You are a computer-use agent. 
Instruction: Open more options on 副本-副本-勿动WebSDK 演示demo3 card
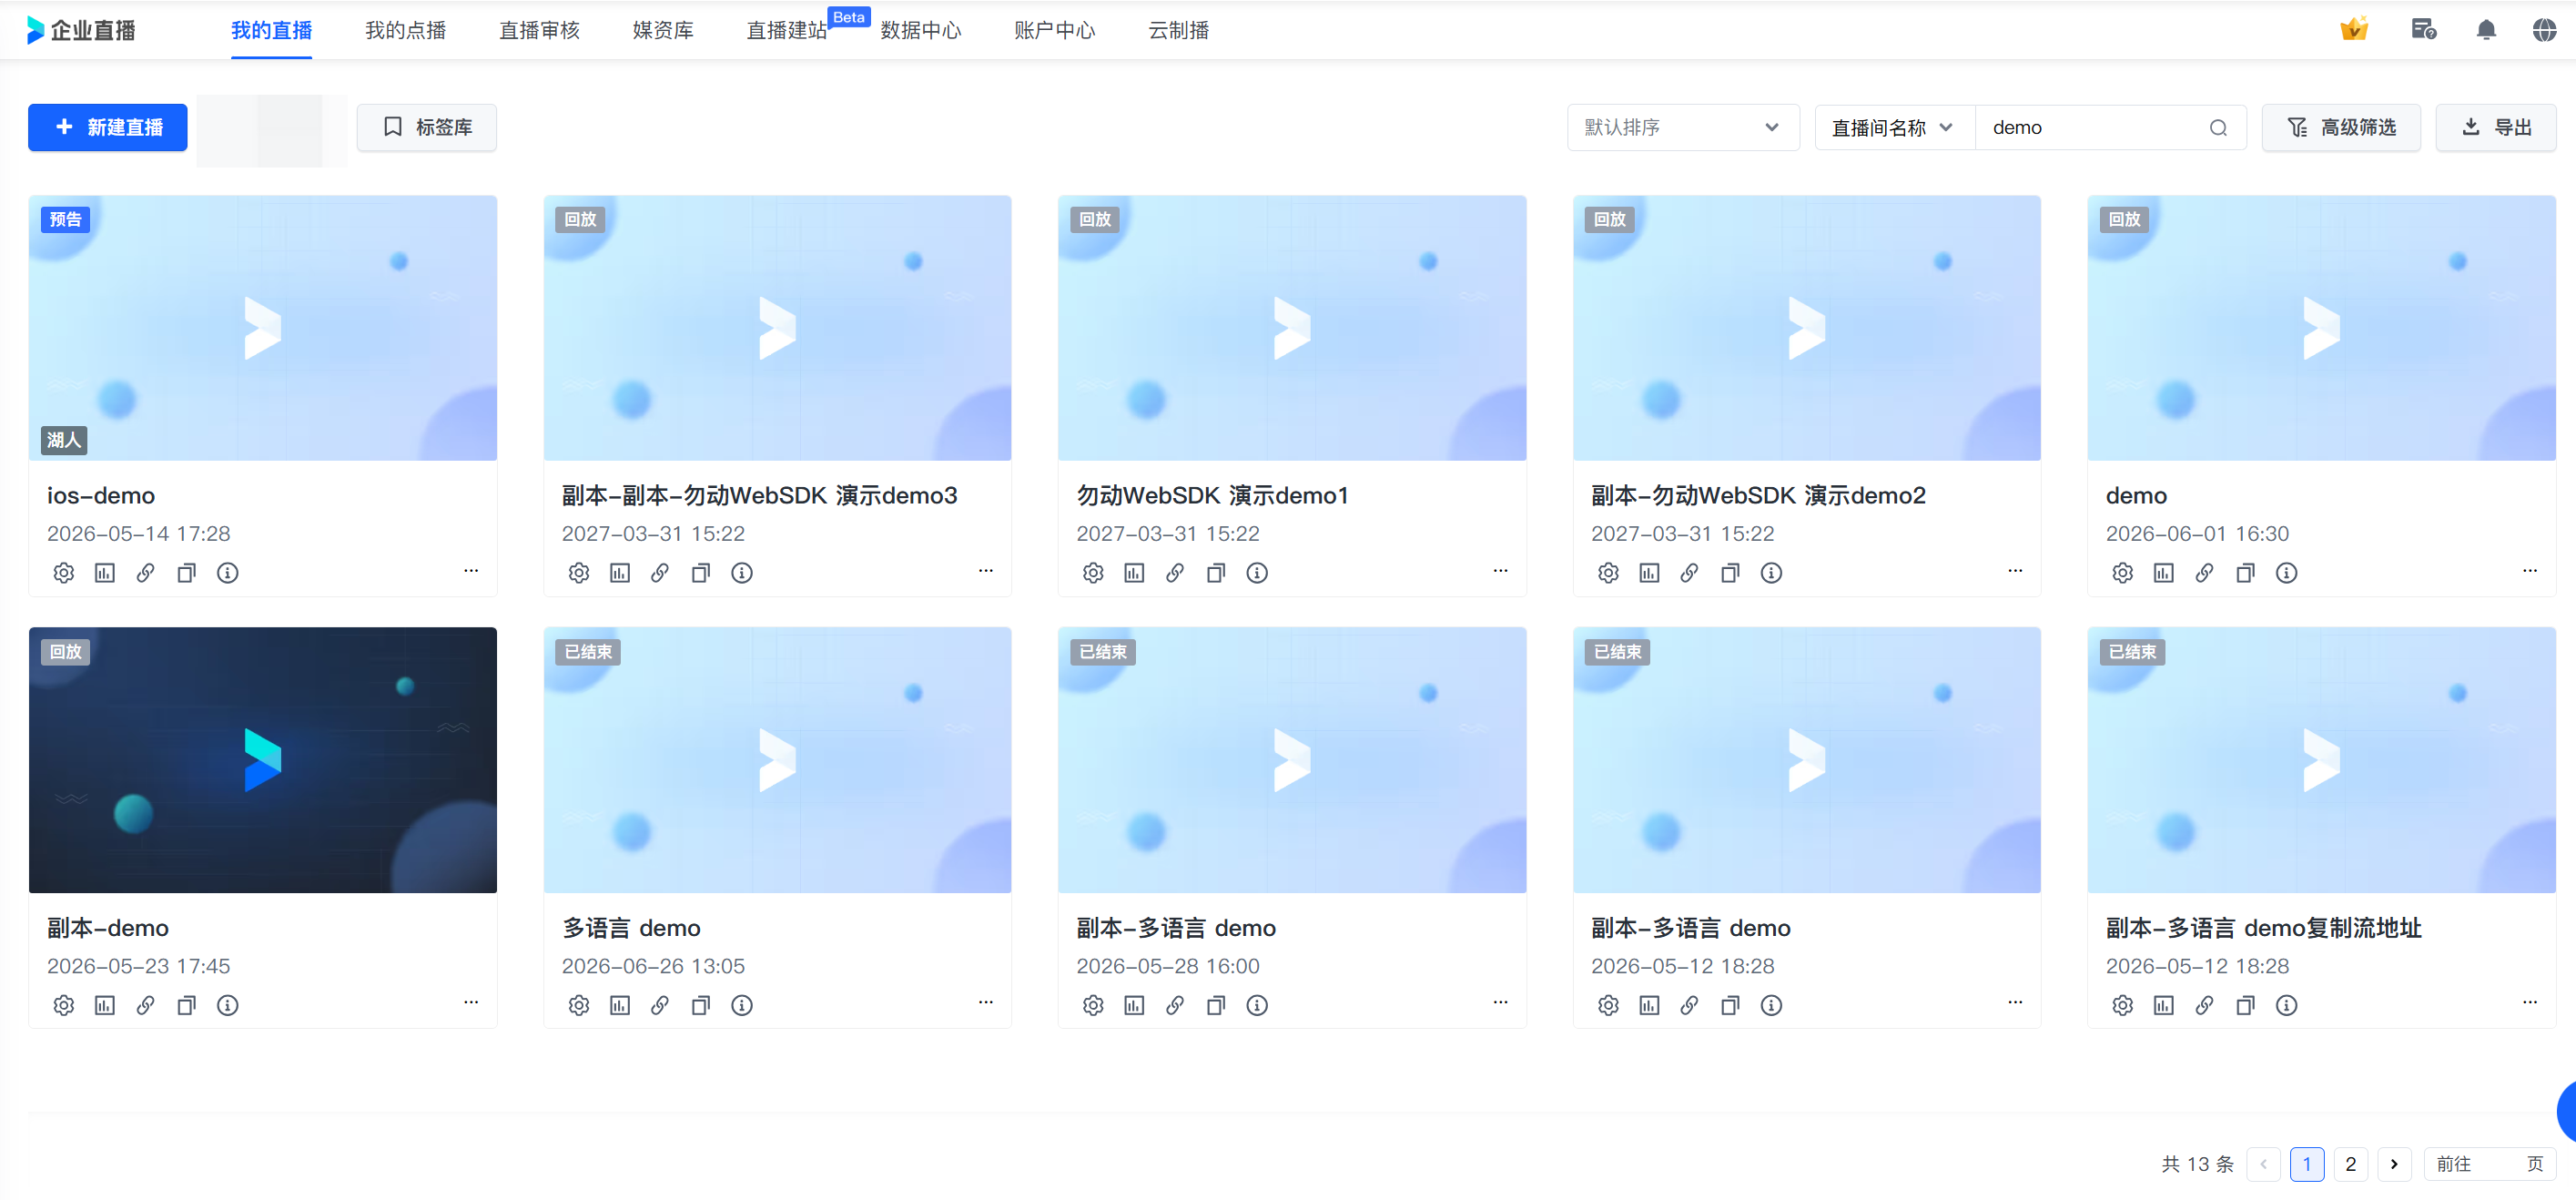[986, 571]
